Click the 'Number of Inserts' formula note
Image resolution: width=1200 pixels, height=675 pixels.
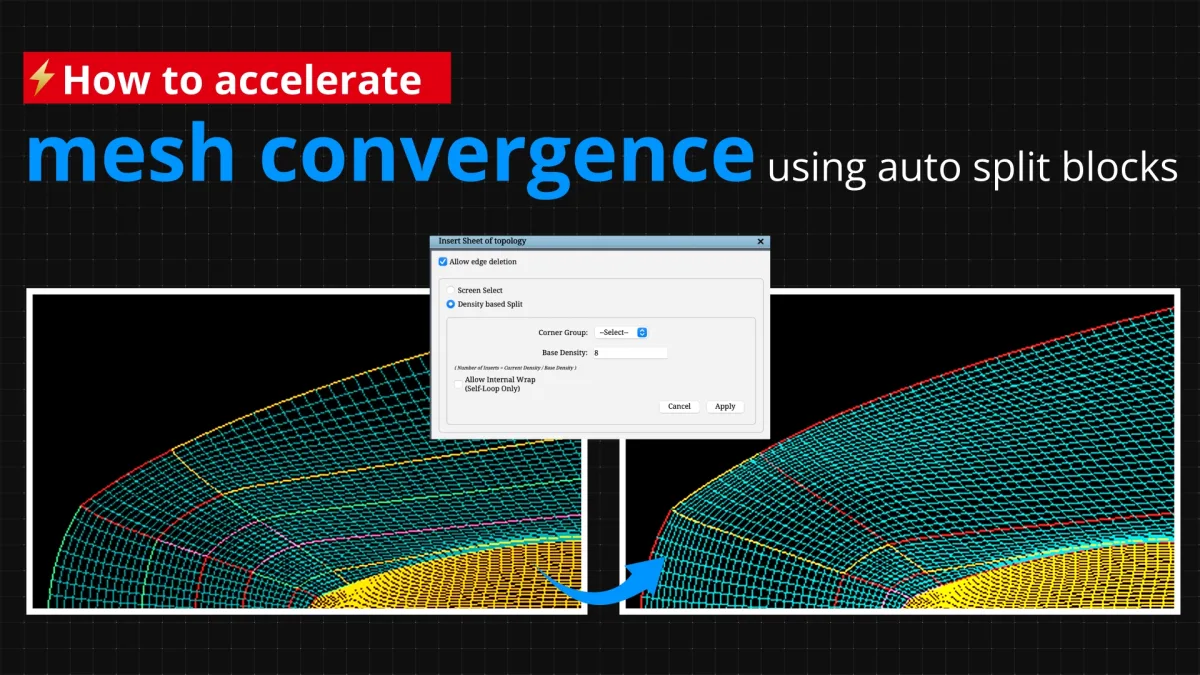[515, 369]
